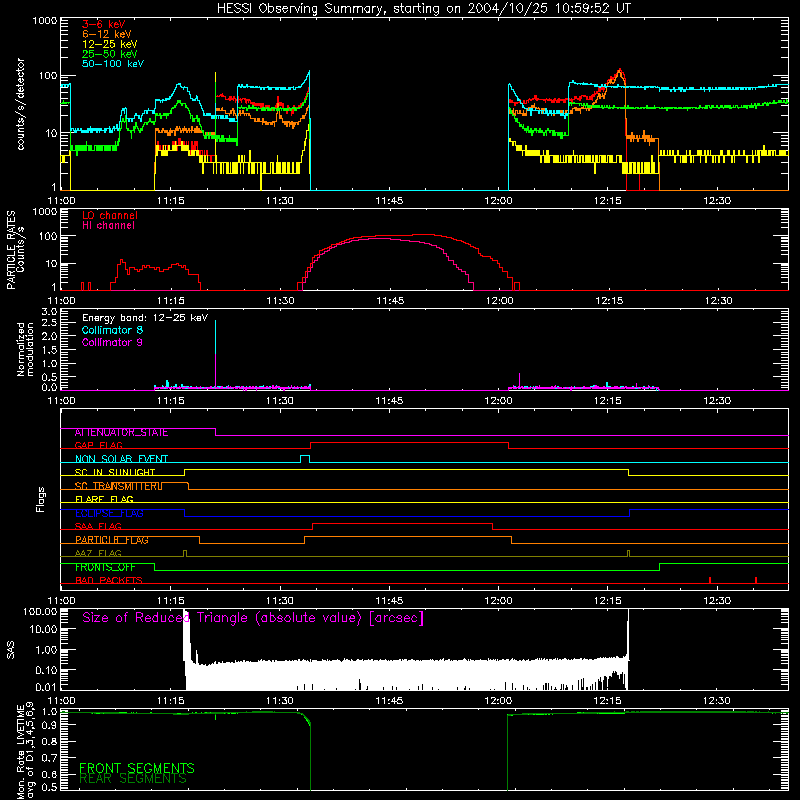
Task: Click the first BAD_PACKETS spike near 12:29
Action: point(710,580)
